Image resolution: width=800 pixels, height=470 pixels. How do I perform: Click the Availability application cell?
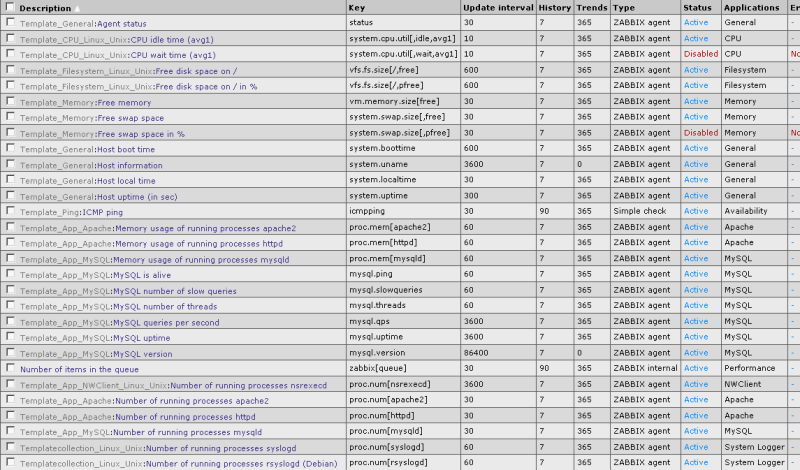tap(746, 211)
